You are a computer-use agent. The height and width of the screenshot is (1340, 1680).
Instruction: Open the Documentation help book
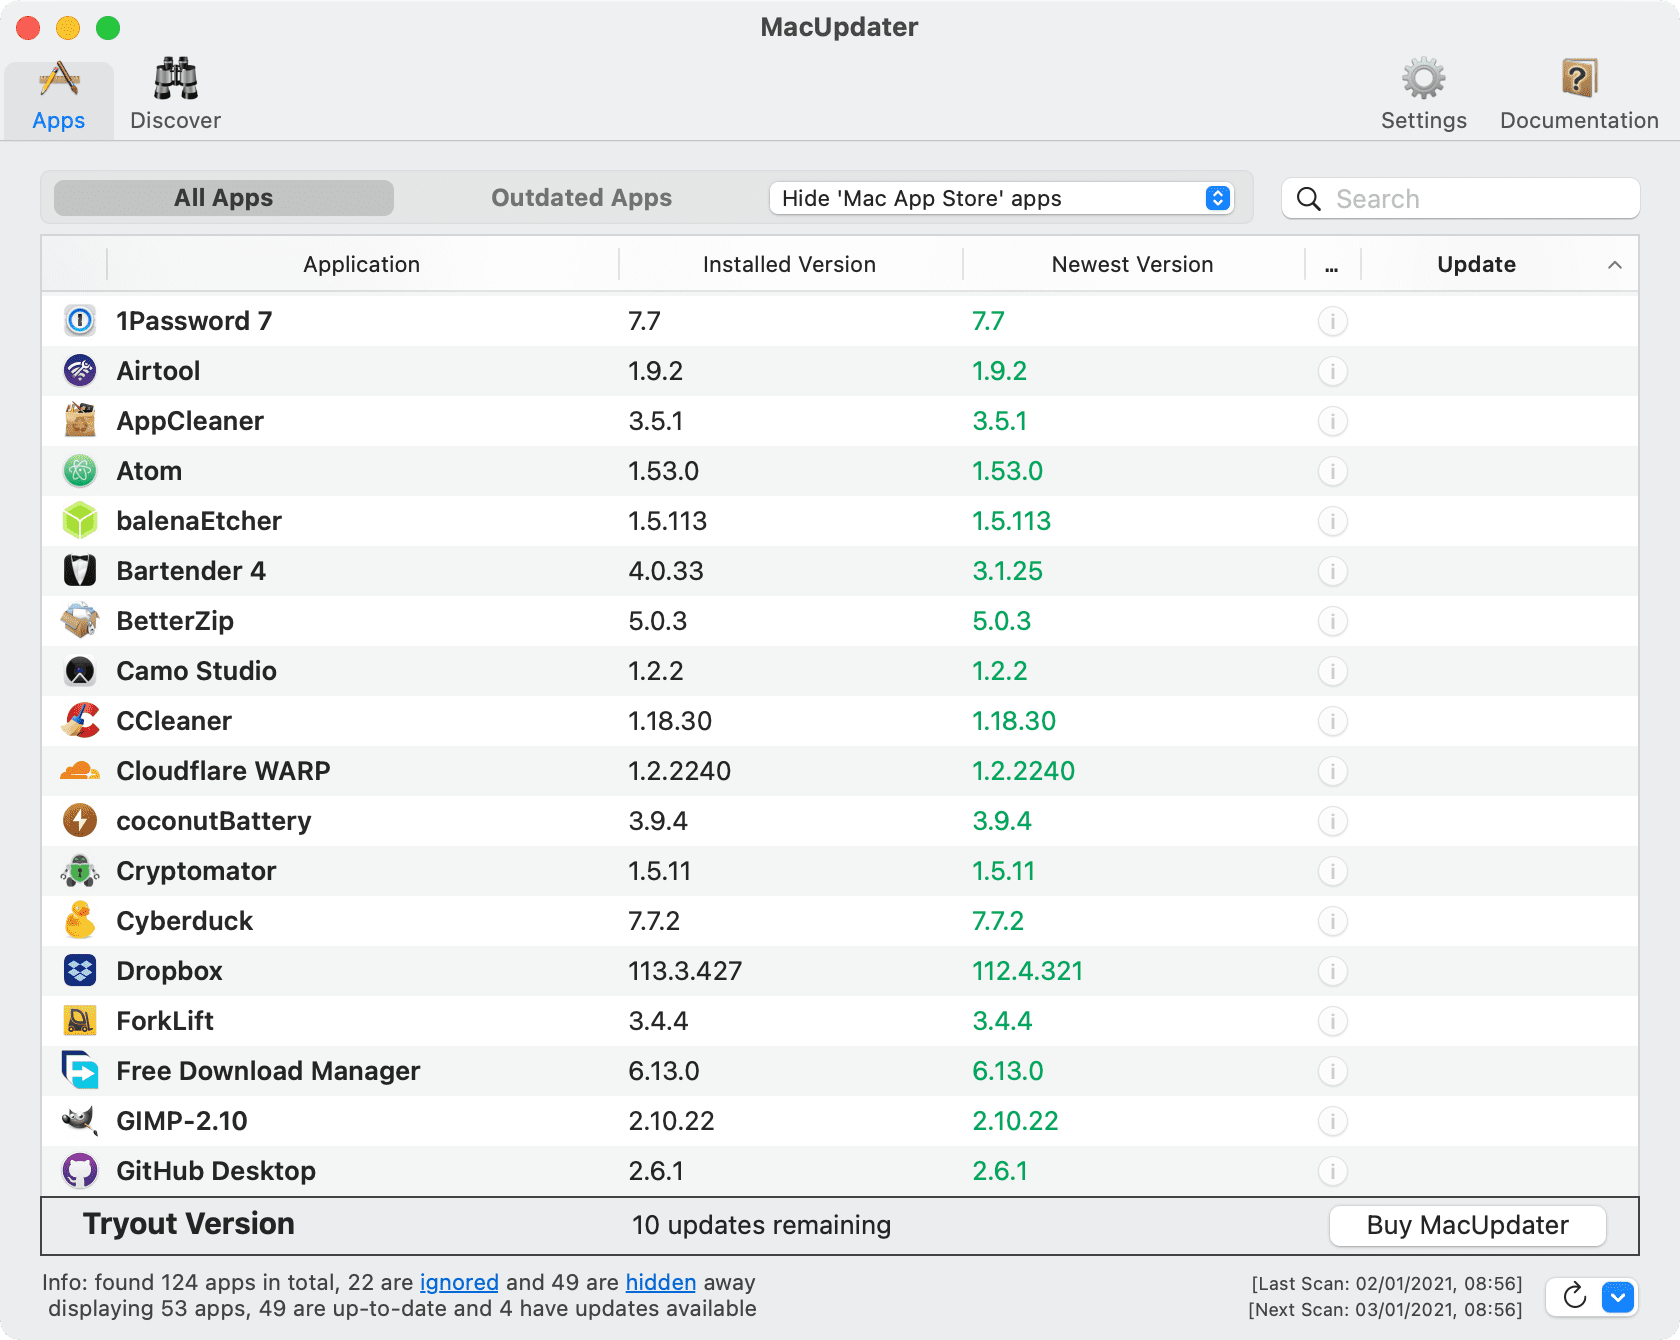(x=1579, y=96)
